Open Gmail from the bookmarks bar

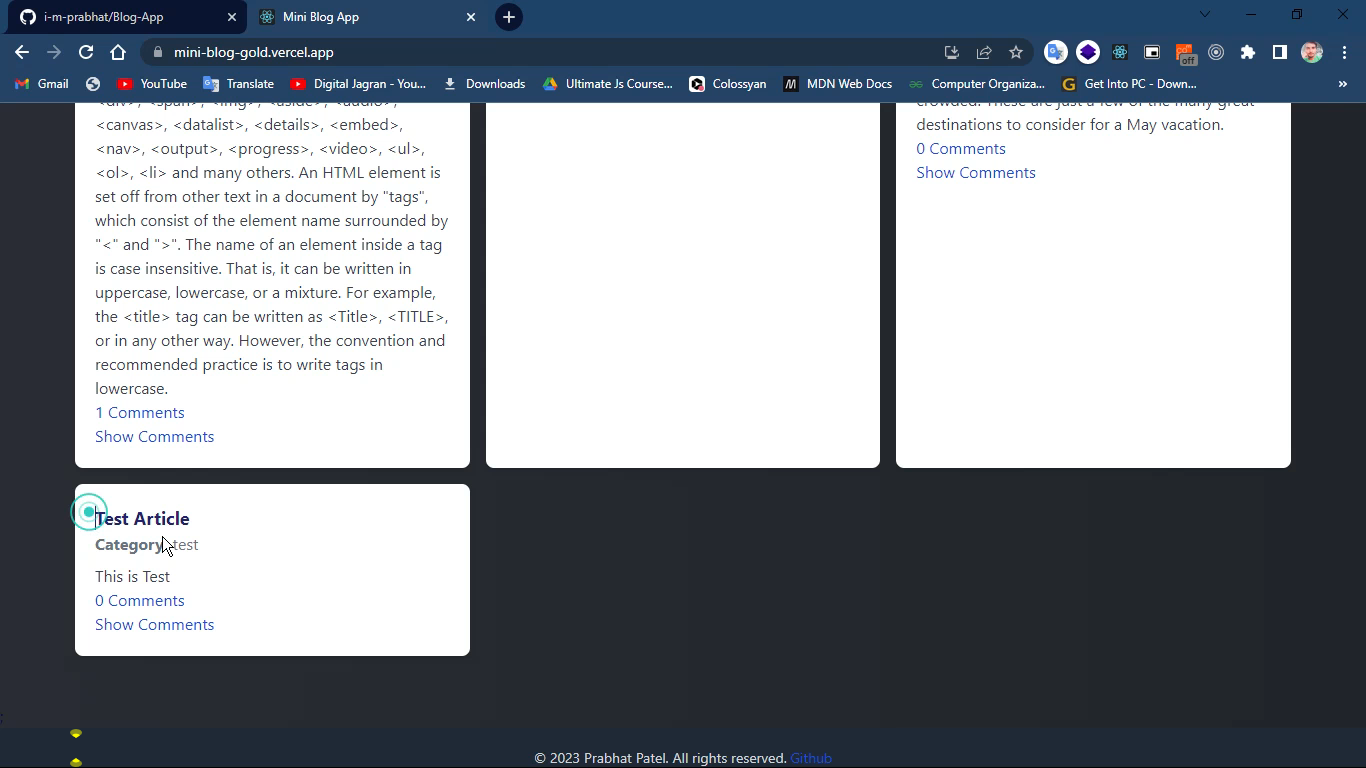point(40,84)
